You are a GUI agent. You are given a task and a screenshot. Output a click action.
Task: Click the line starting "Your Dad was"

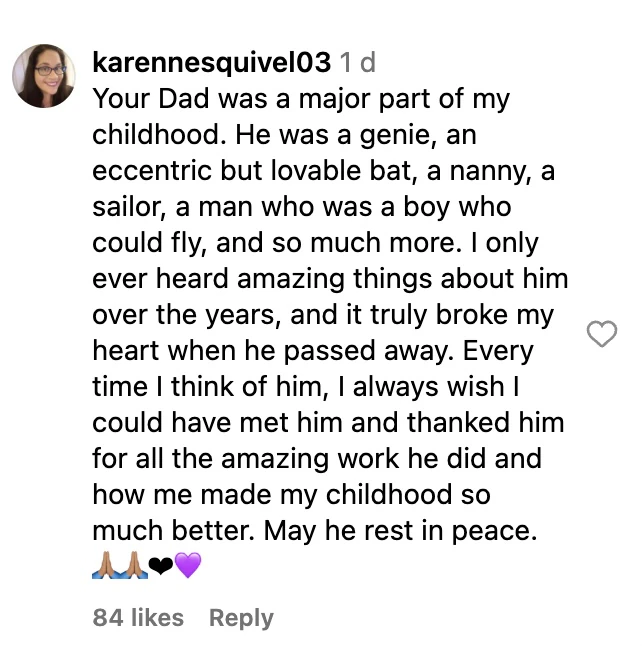tap(301, 99)
